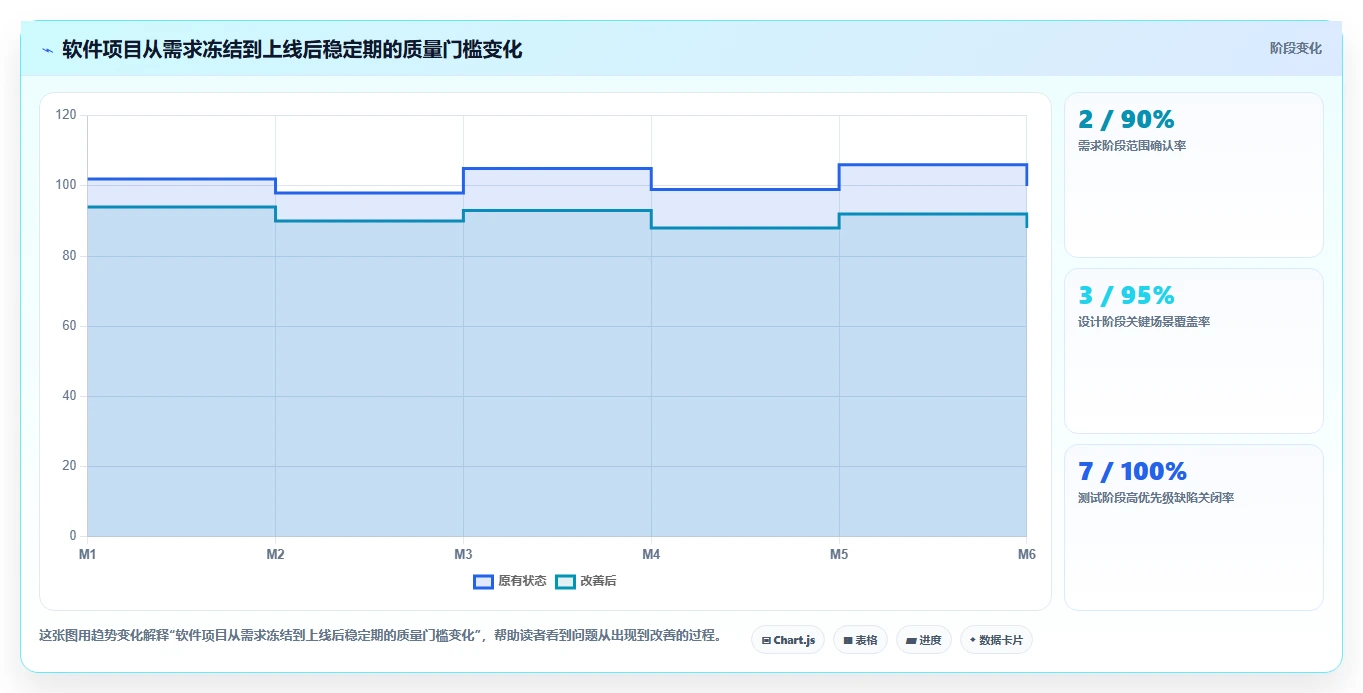Open the 3 / 95% data card
The image size is (1363, 693).
pos(1194,351)
